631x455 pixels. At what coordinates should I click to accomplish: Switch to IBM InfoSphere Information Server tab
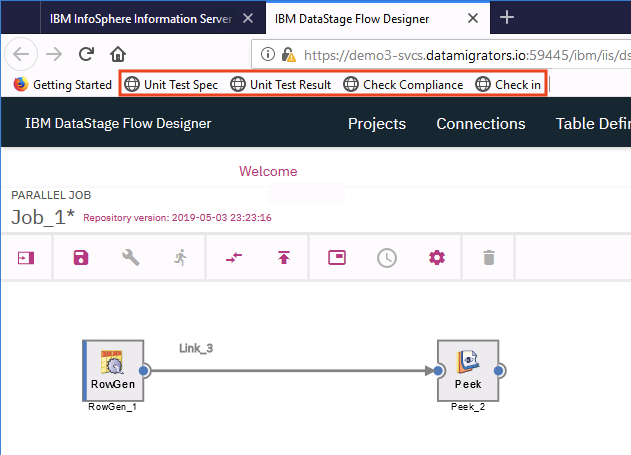tap(140, 18)
